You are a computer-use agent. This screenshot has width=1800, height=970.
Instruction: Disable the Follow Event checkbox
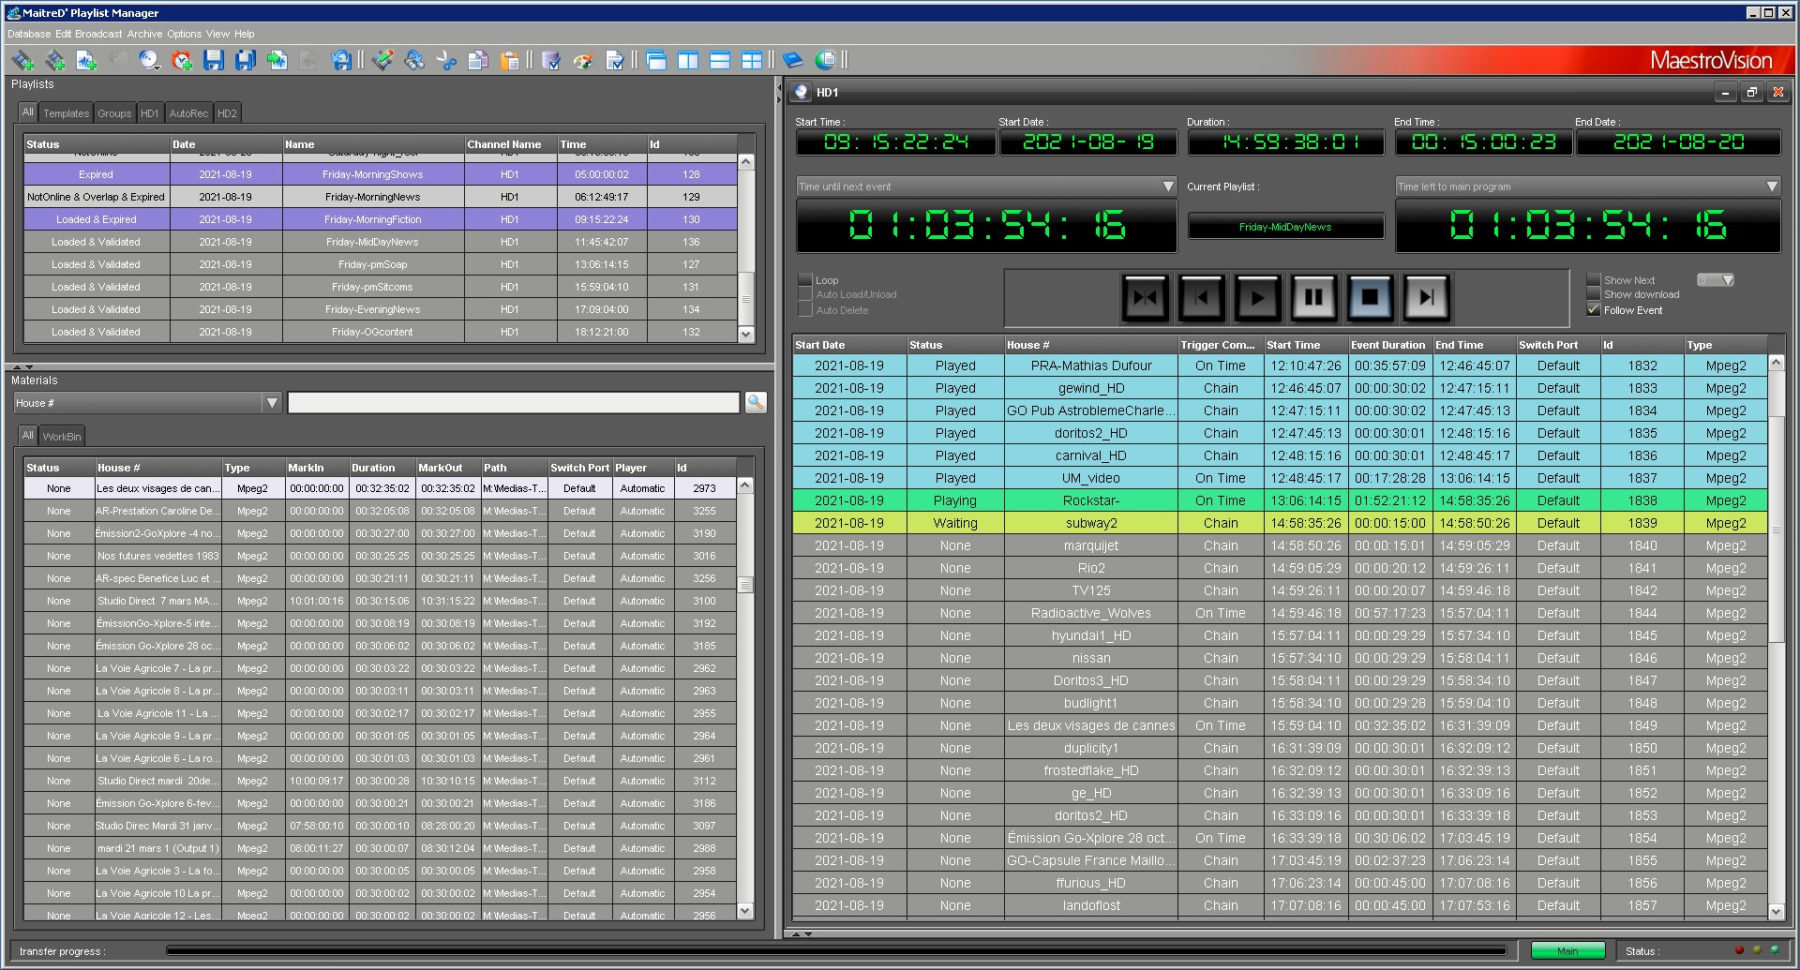tap(1594, 310)
